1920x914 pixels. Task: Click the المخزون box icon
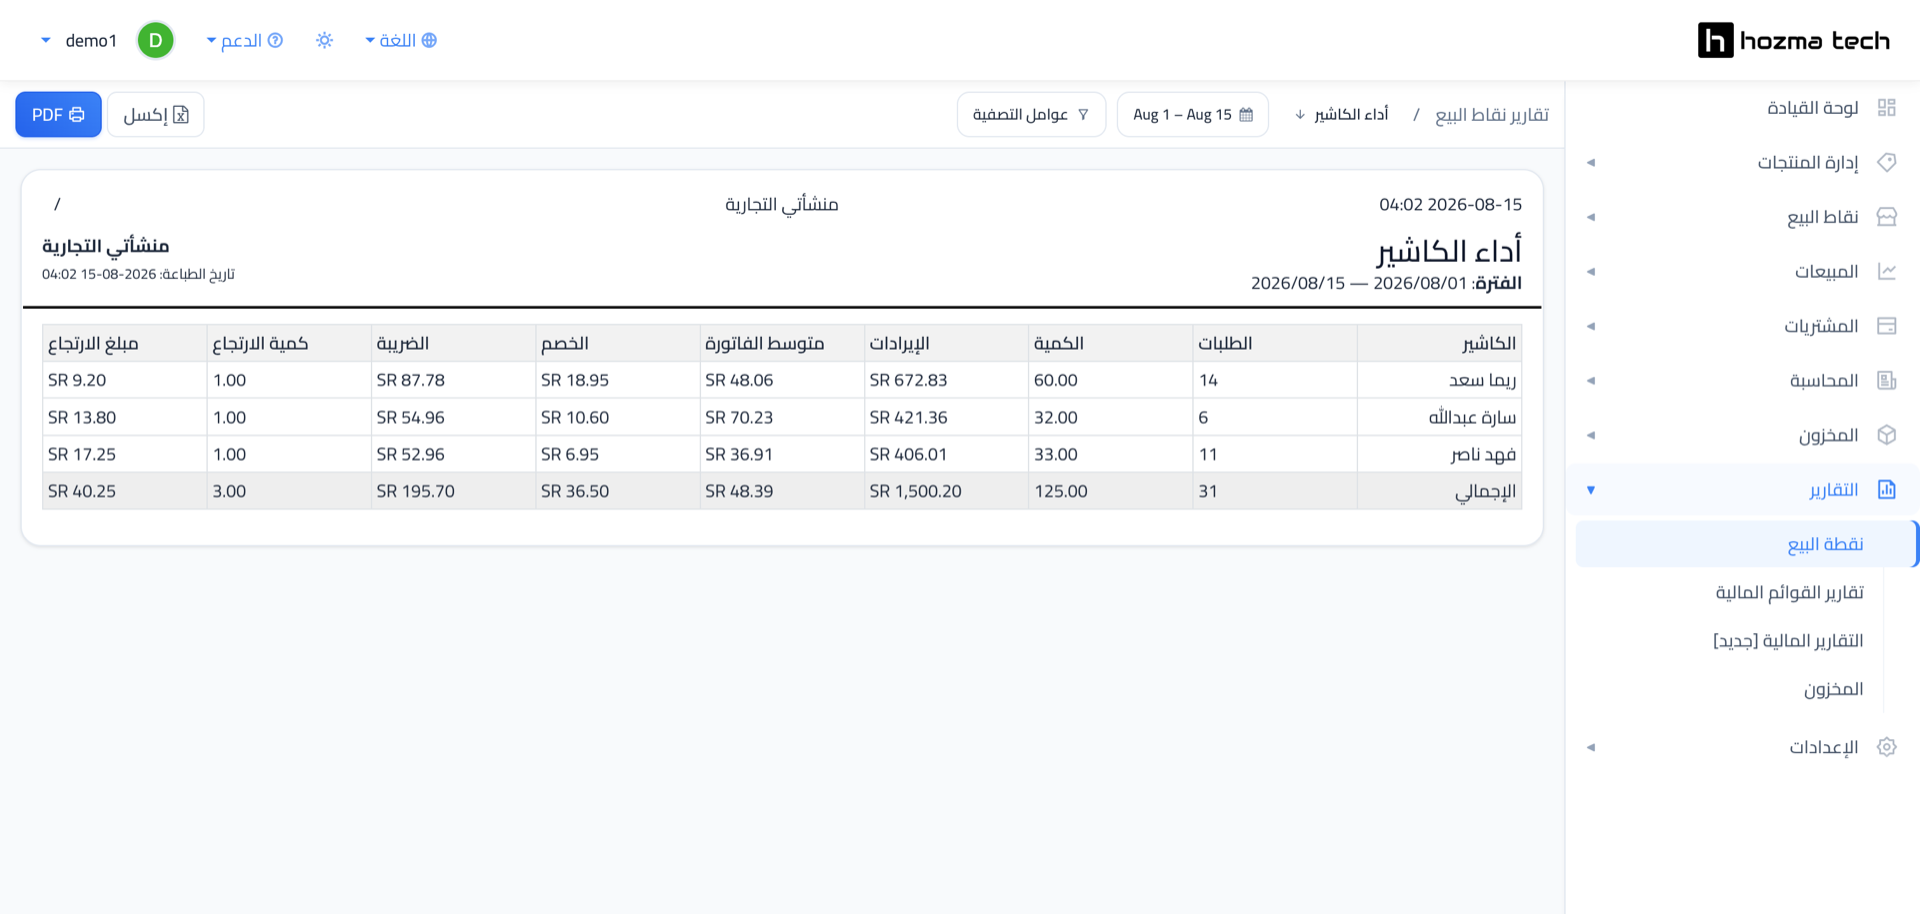(x=1886, y=435)
